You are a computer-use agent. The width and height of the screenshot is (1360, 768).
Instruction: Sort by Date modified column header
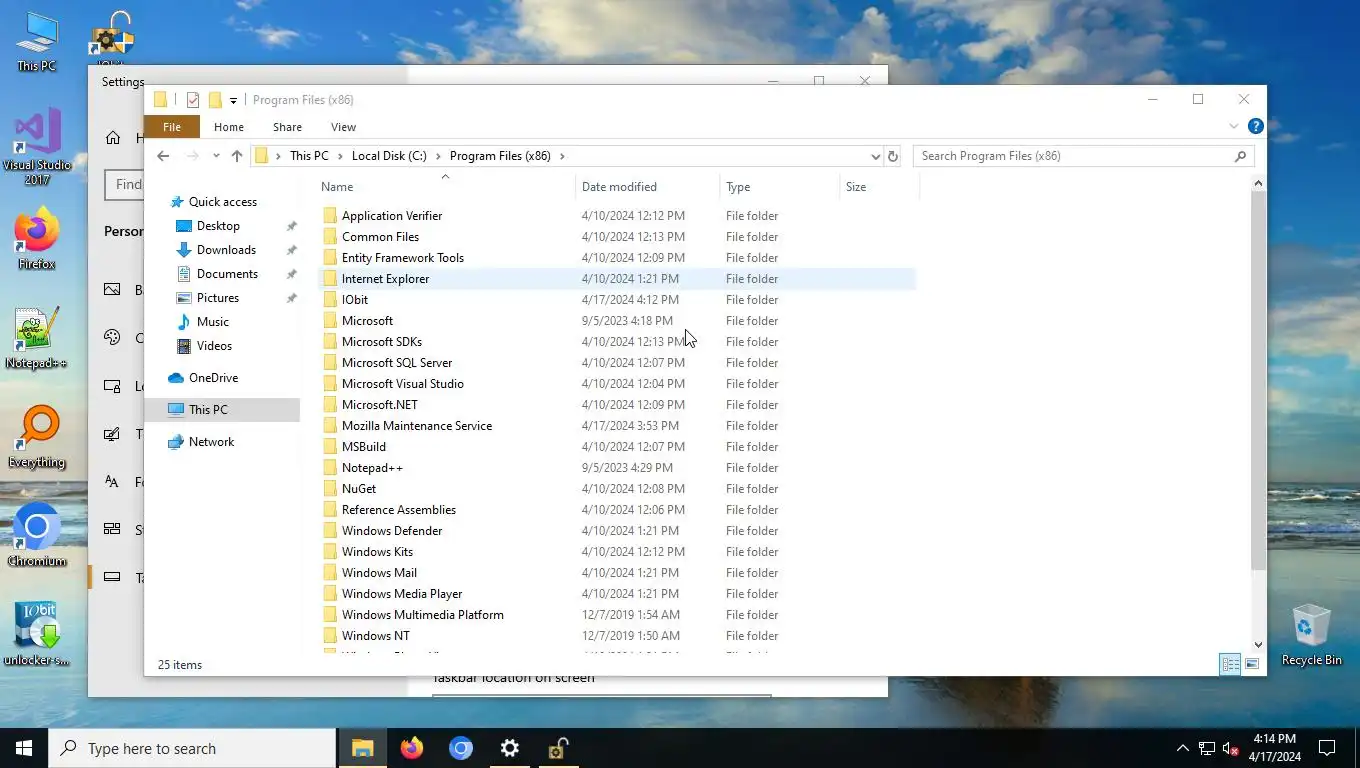pos(648,187)
